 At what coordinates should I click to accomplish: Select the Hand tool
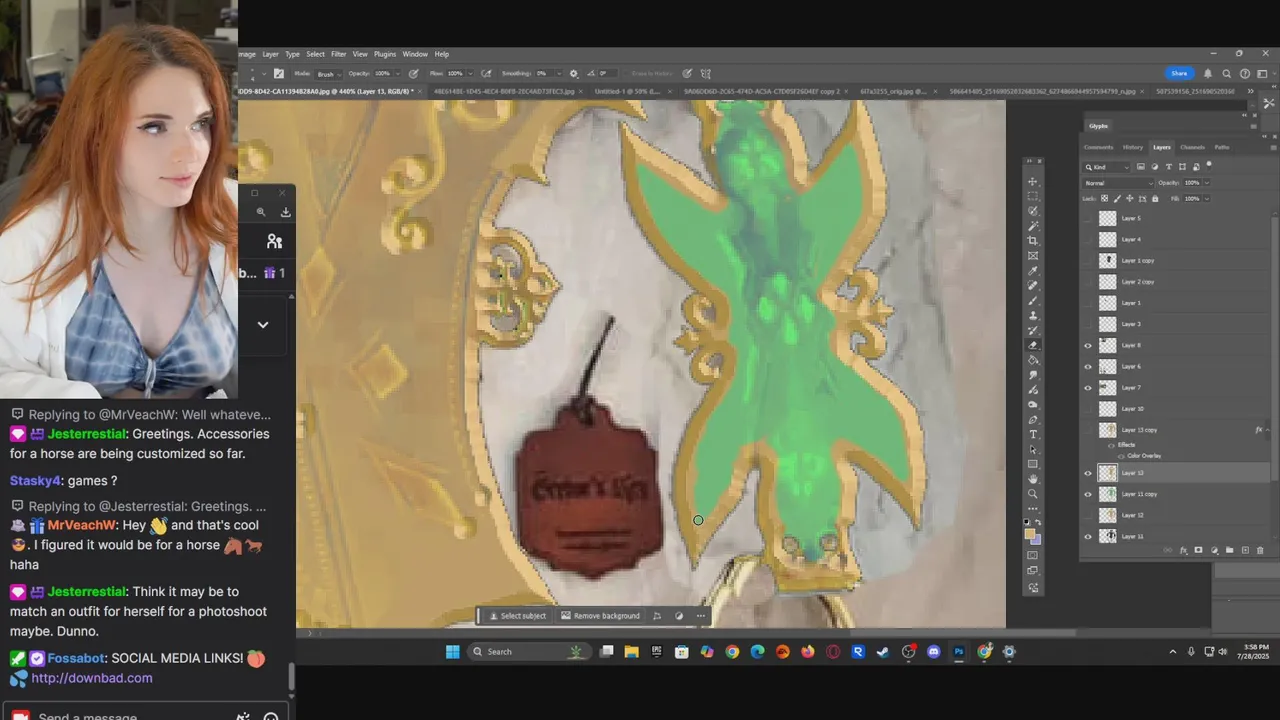click(1033, 479)
